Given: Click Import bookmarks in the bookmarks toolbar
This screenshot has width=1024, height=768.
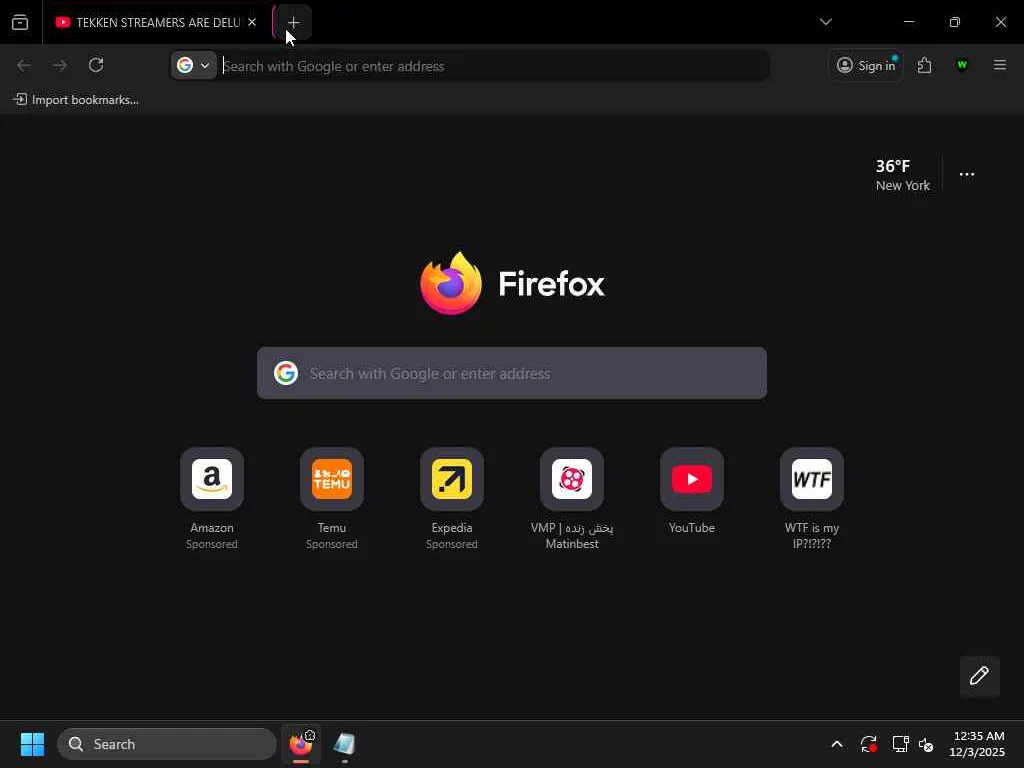Looking at the screenshot, I should tap(76, 100).
